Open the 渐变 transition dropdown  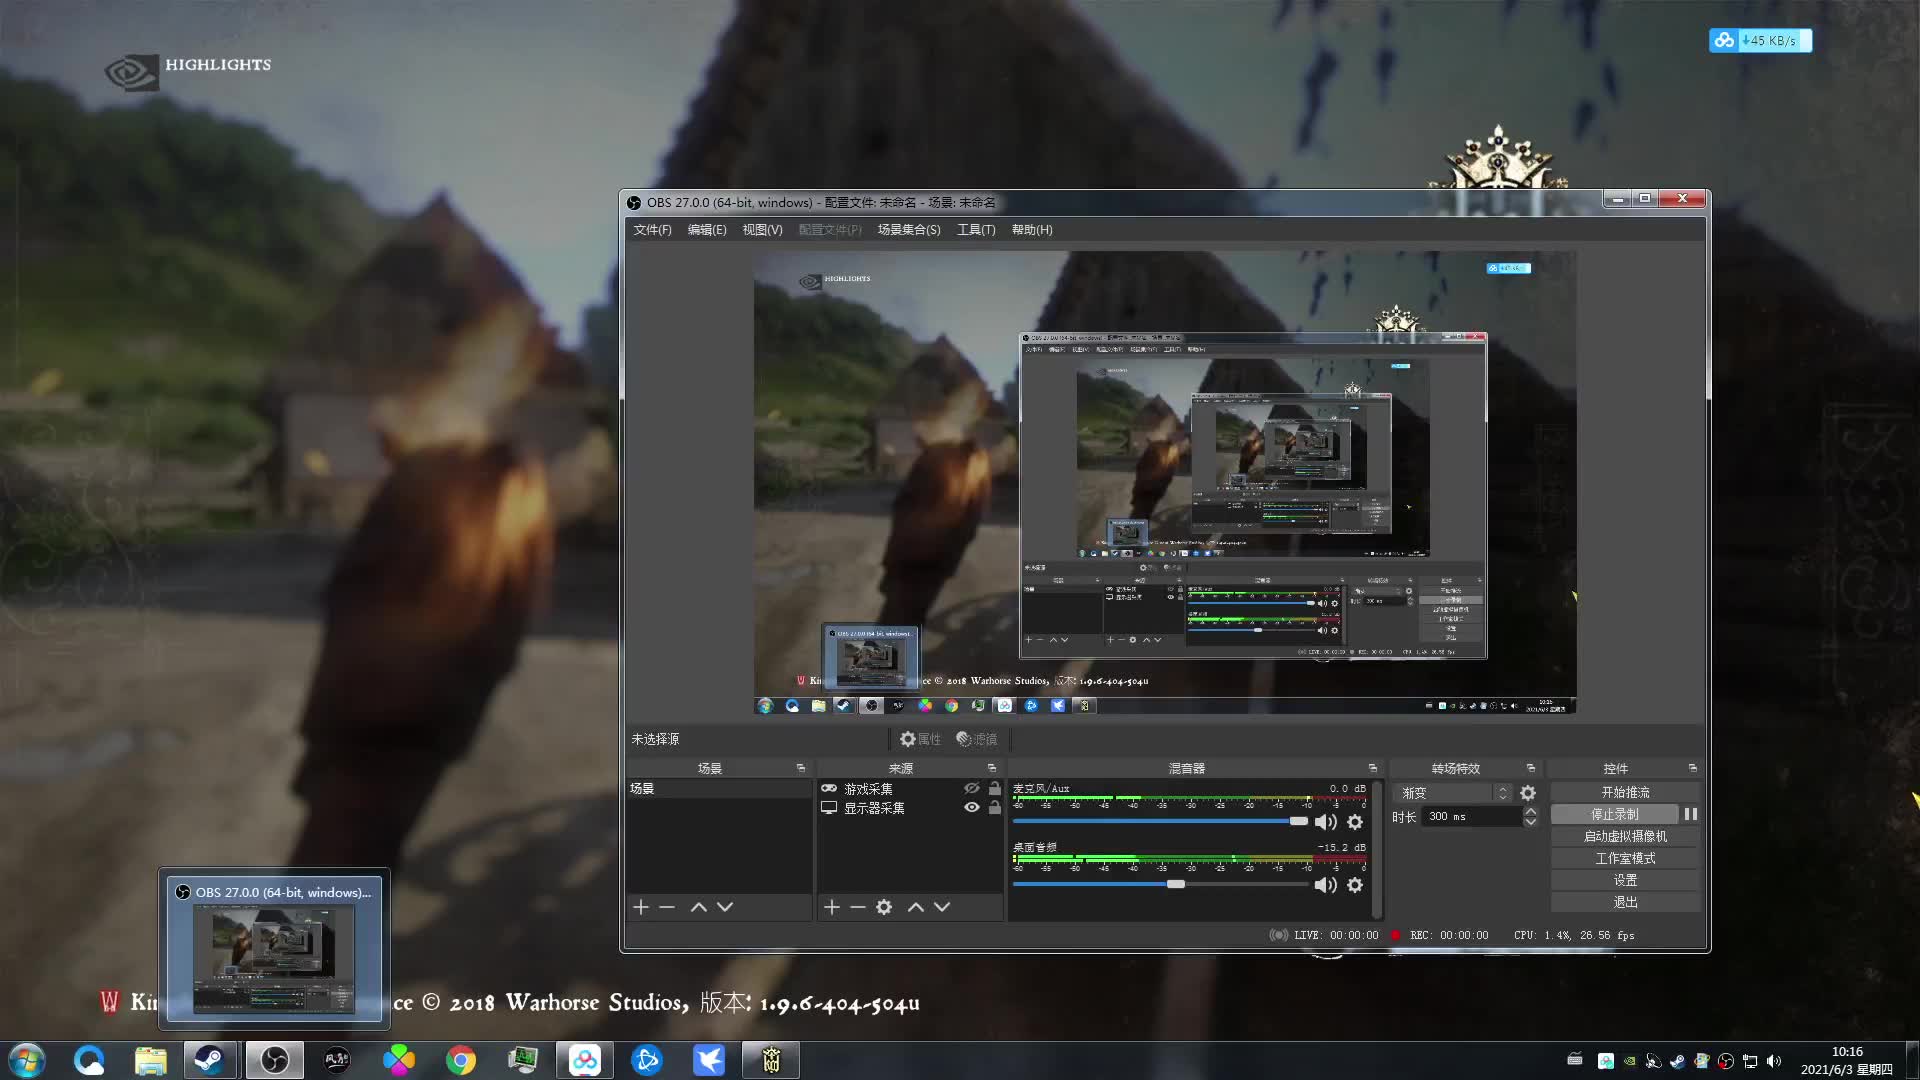pyautogui.click(x=1454, y=793)
